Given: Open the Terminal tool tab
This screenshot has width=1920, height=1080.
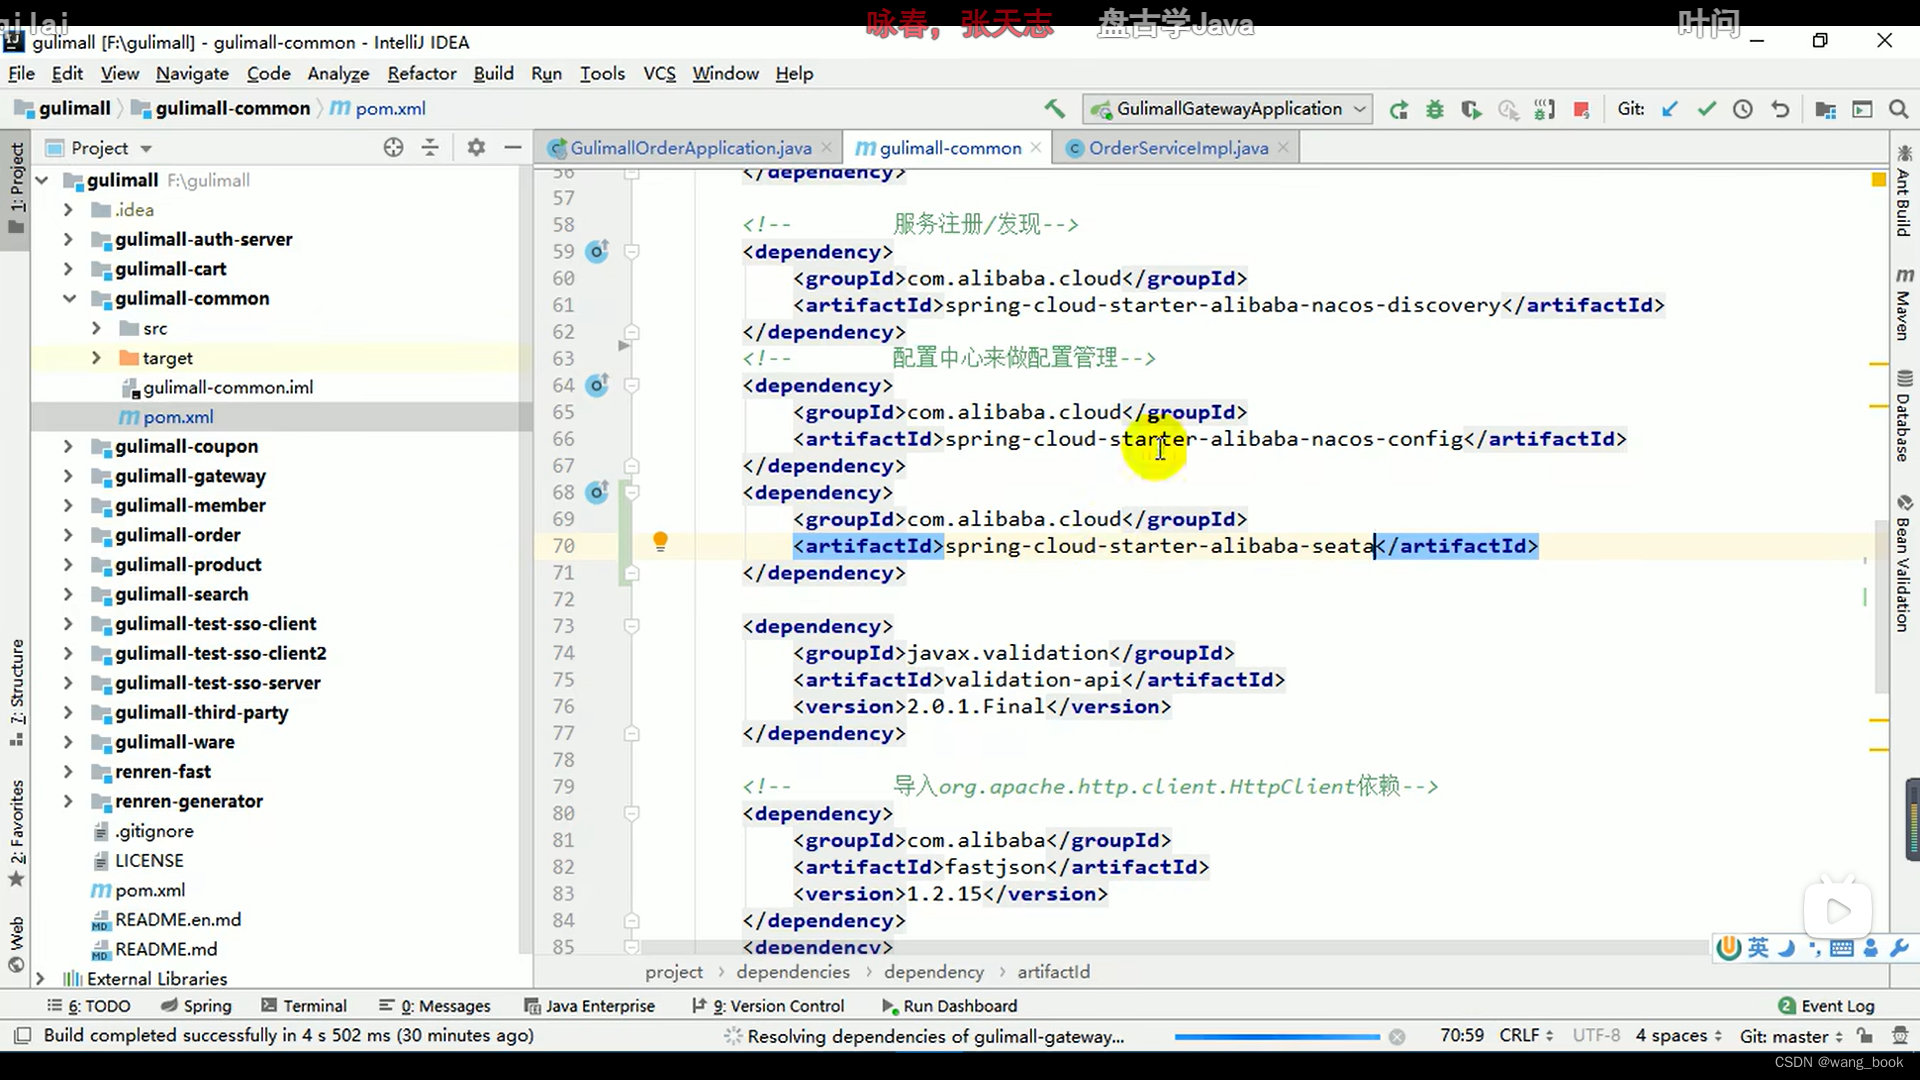Looking at the screenshot, I should (x=304, y=1006).
